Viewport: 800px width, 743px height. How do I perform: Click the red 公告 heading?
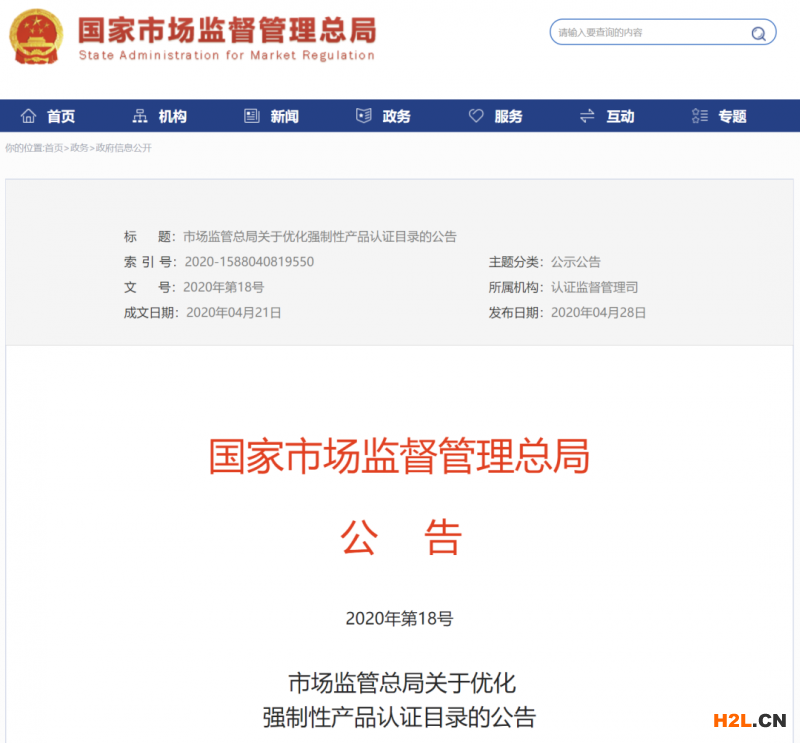click(402, 537)
